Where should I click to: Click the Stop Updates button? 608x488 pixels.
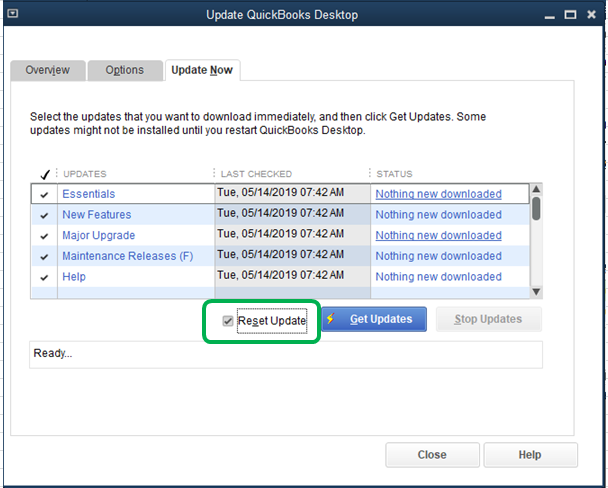point(489,319)
